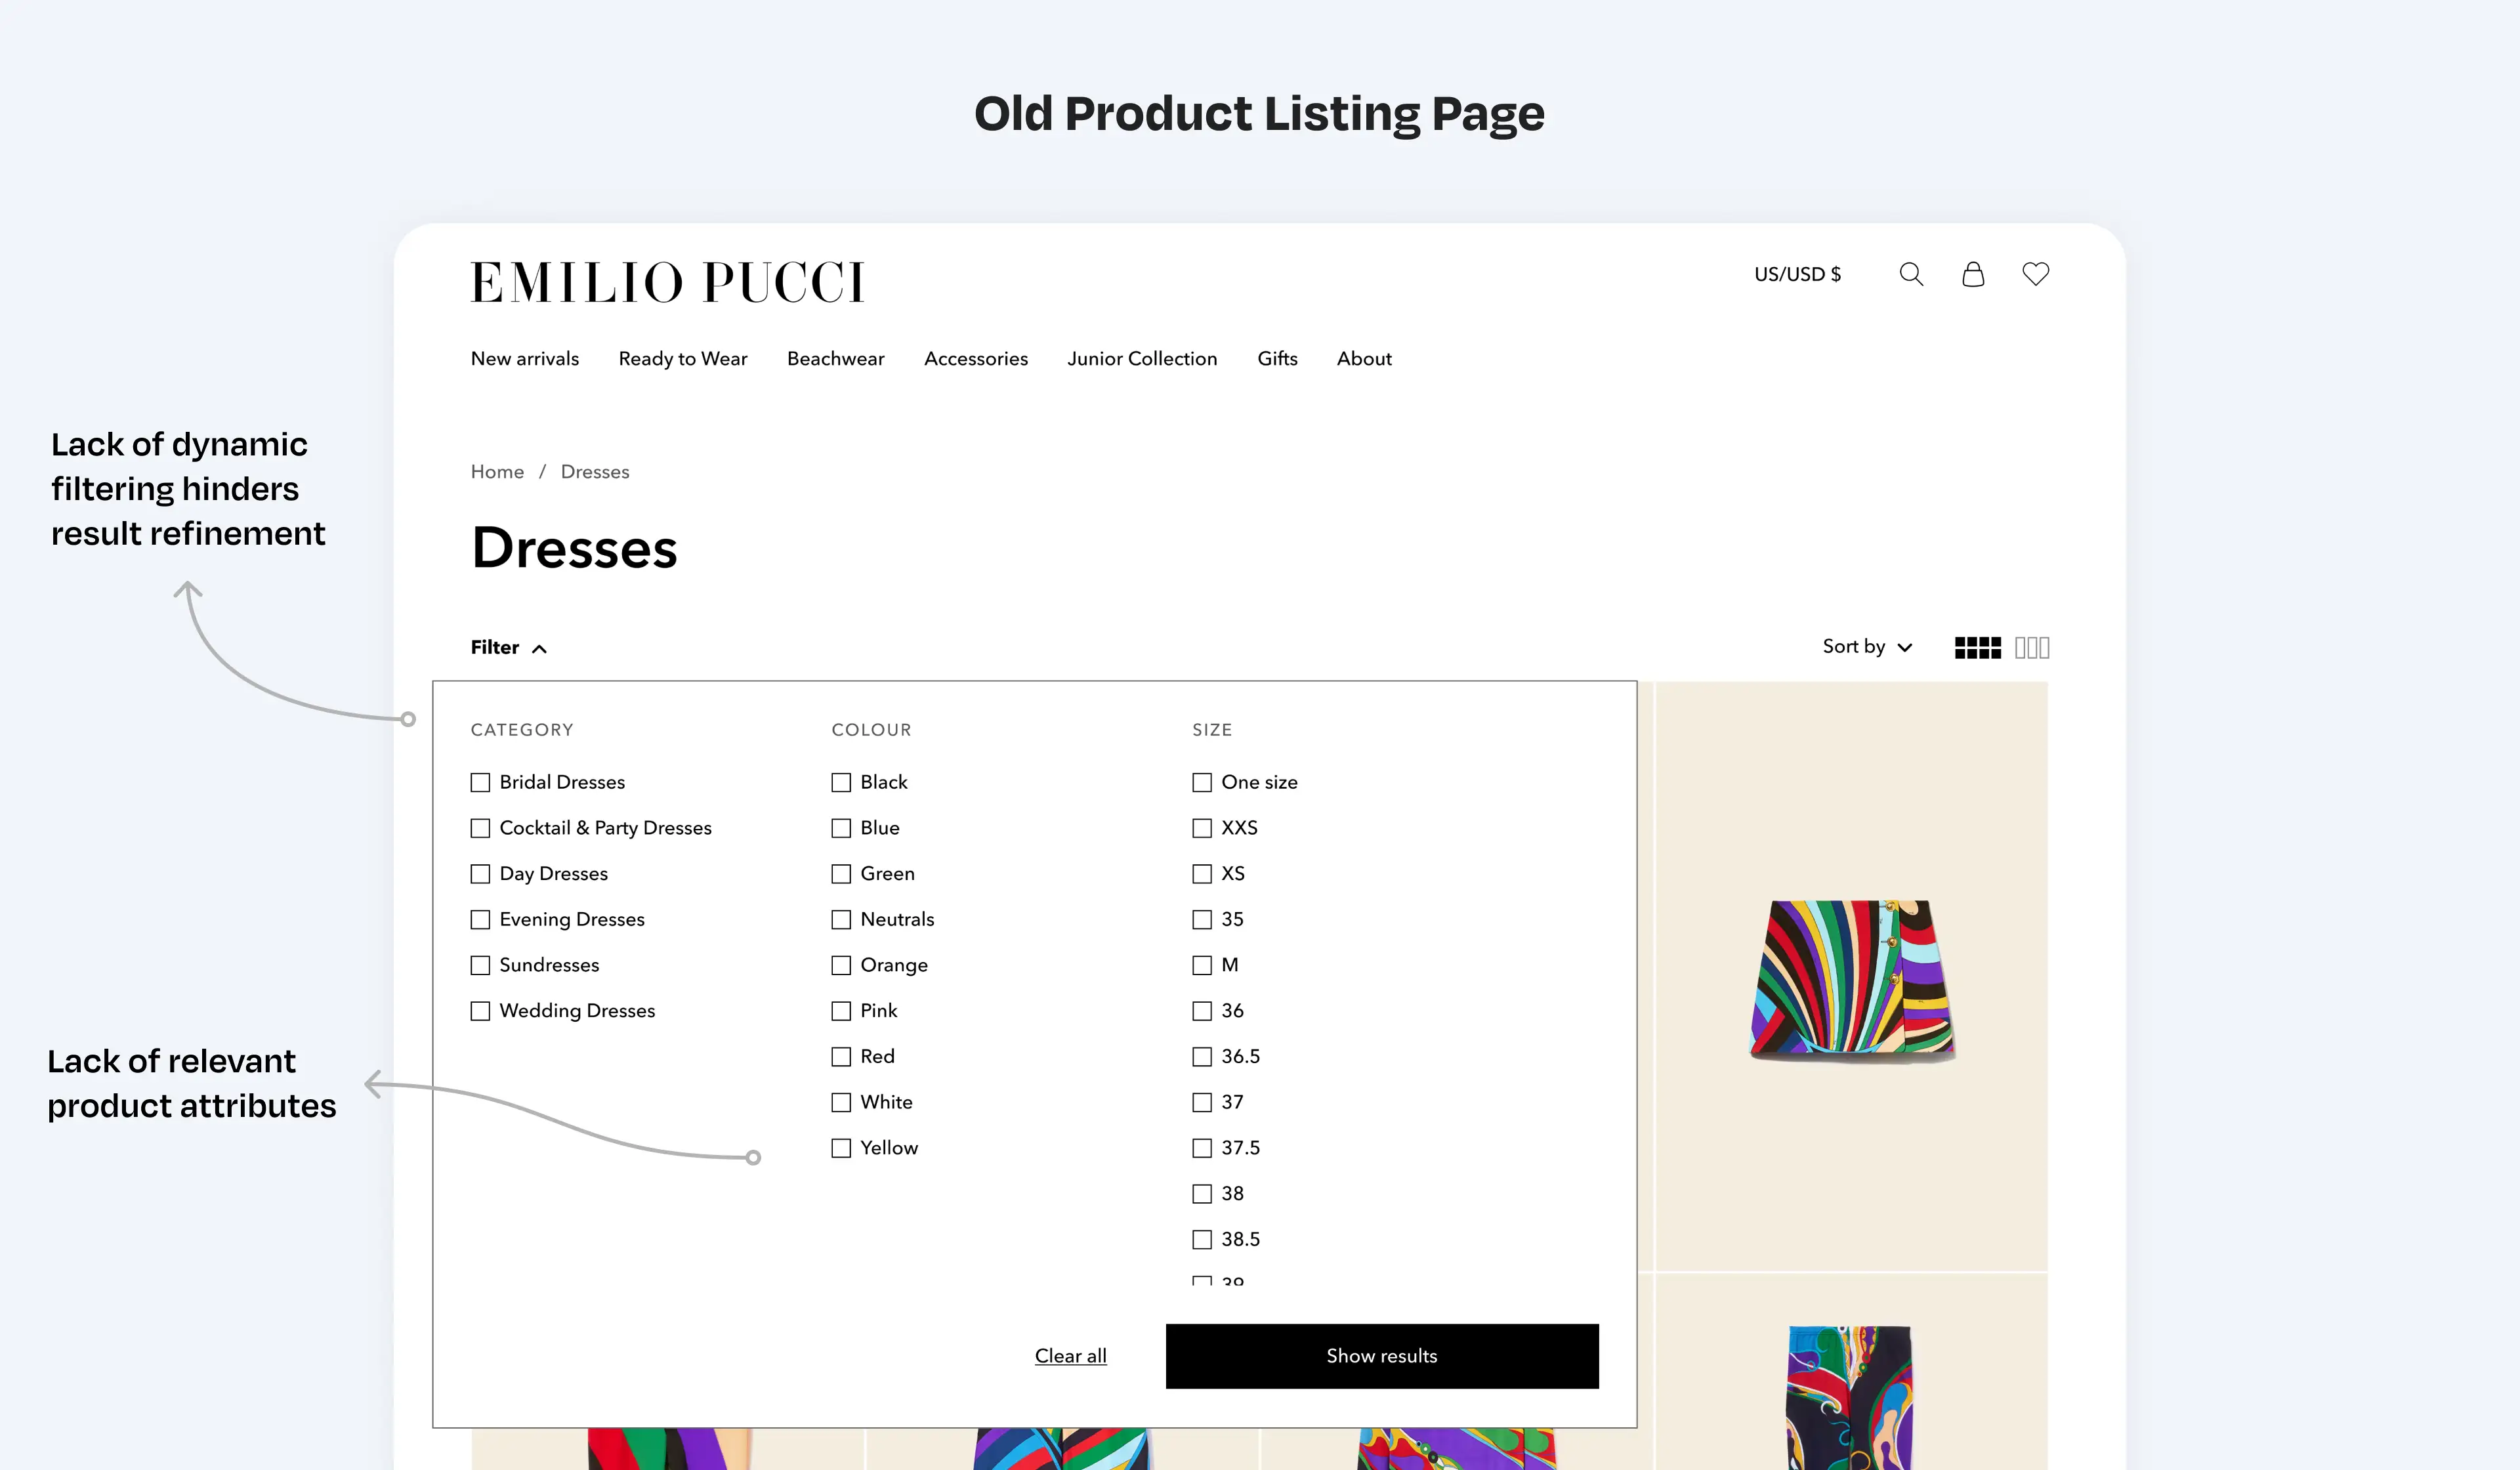Click the Clear all link
The width and height of the screenshot is (2520, 1470).
click(1070, 1356)
